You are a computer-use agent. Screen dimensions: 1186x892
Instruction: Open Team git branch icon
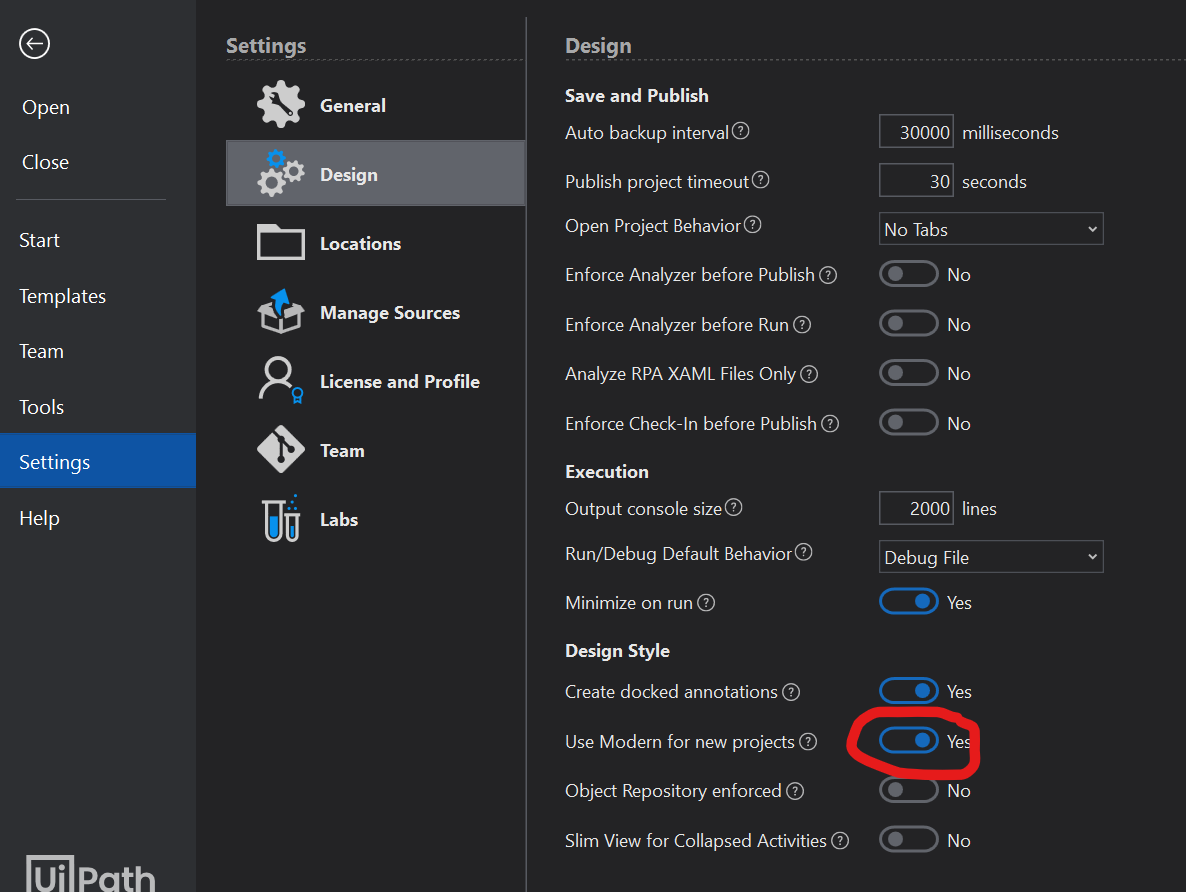[281, 450]
